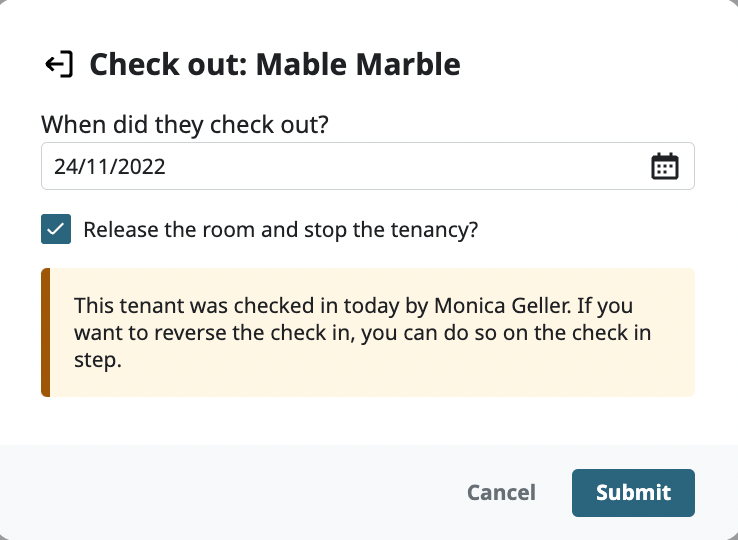Viewport: 738px width, 540px height.
Task: Cancel the check-out dialog
Action: coord(501,492)
